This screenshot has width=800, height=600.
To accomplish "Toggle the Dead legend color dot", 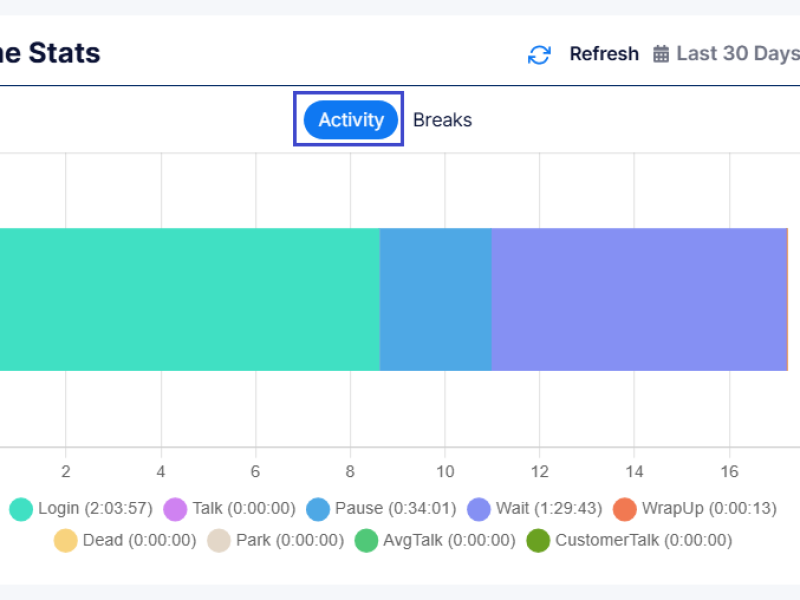I will click(x=65, y=541).
